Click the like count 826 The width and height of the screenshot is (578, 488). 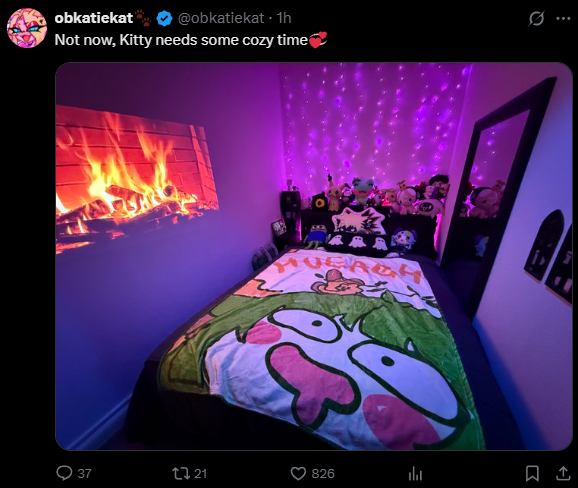point(323,473)
